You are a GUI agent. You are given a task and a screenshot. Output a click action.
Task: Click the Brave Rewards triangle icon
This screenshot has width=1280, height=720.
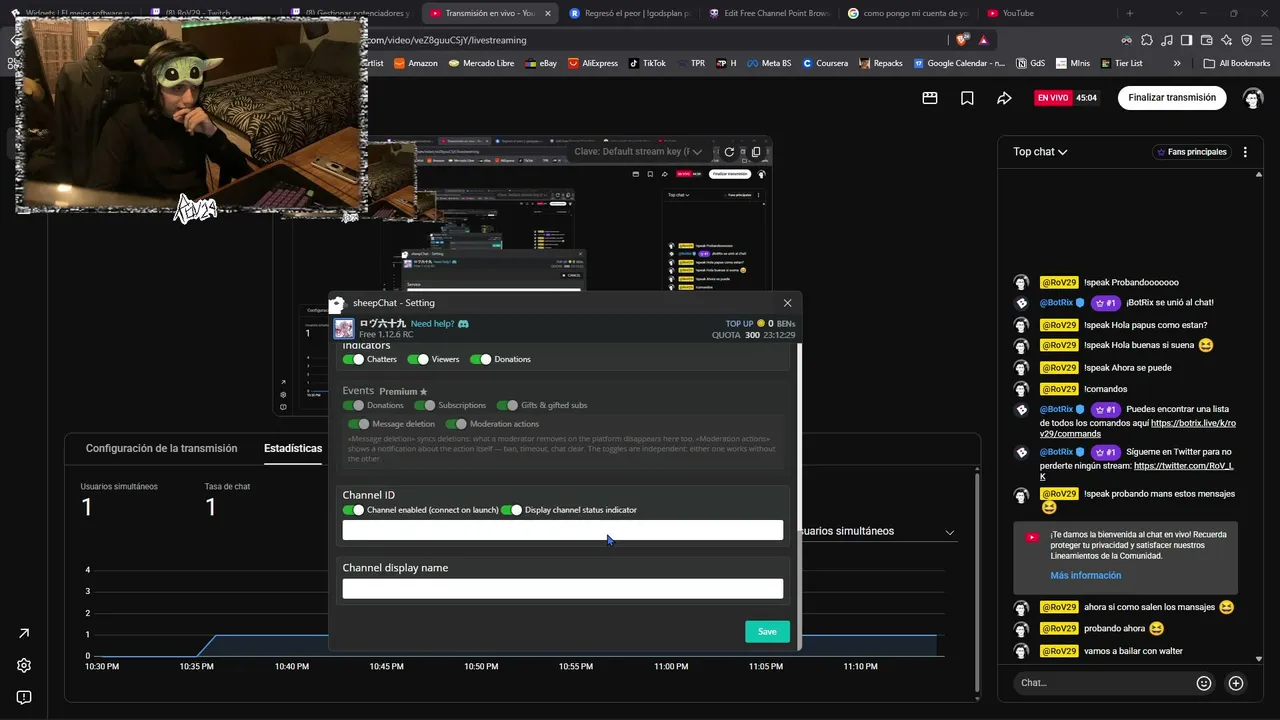point(984,40)
